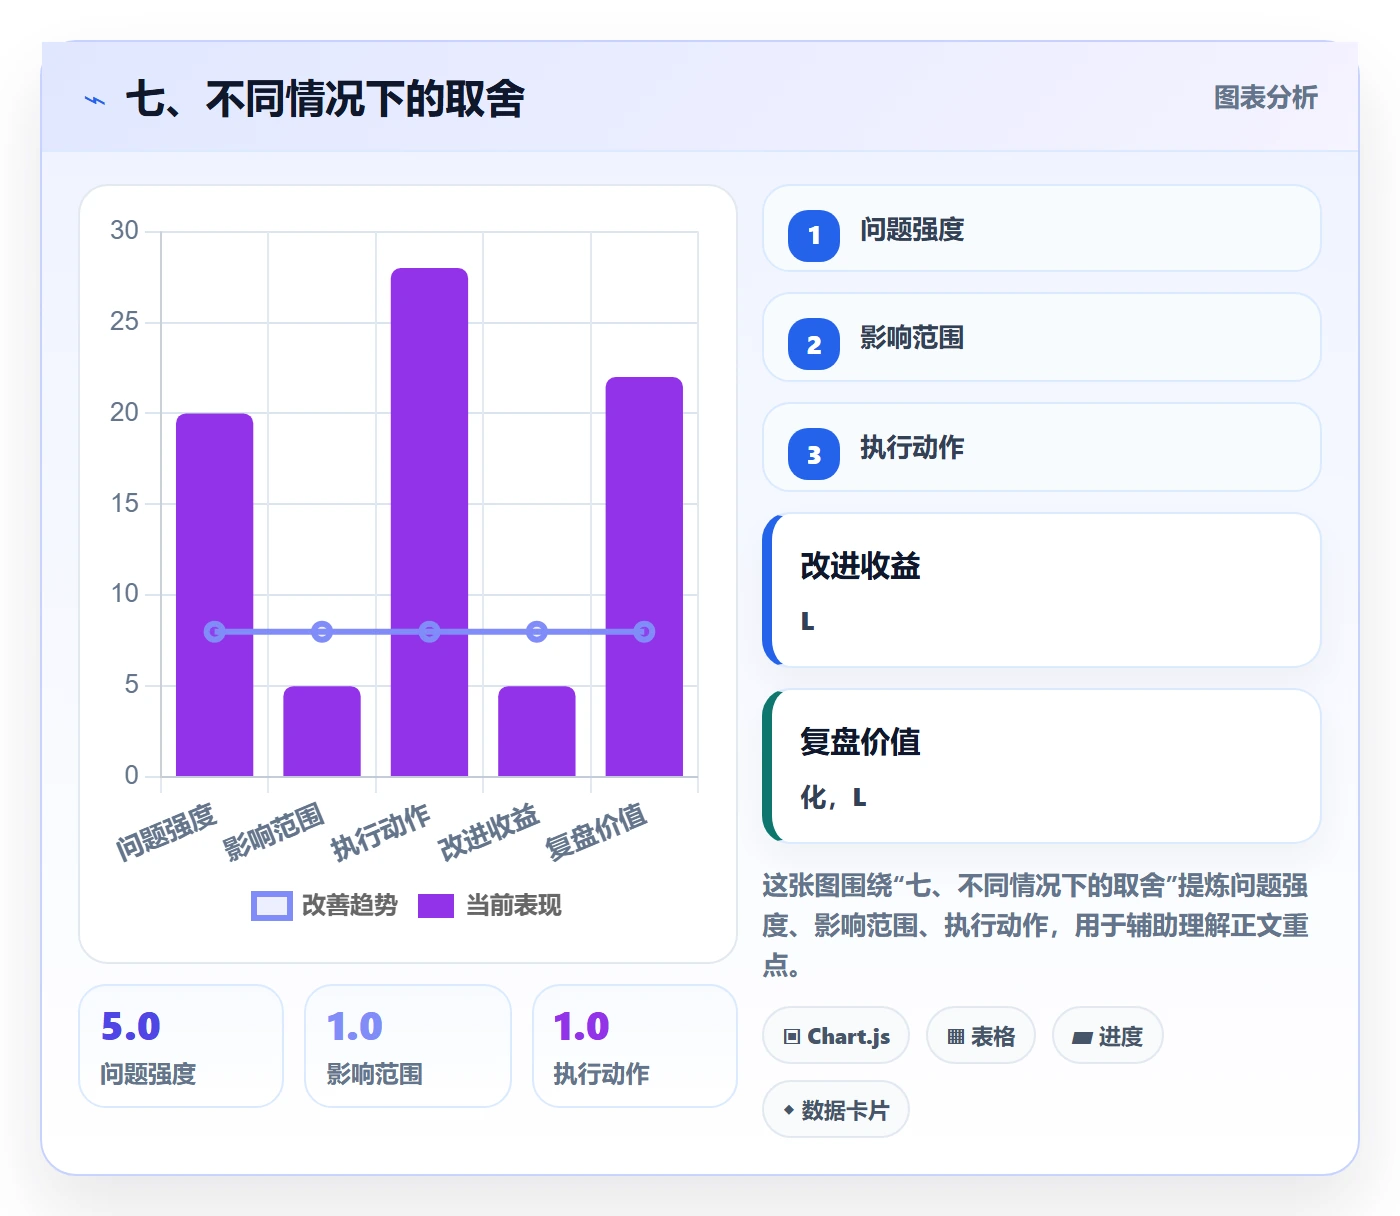Click the blue number 2 badge
Viewport: 1400px width, 1216px height.
814,344
